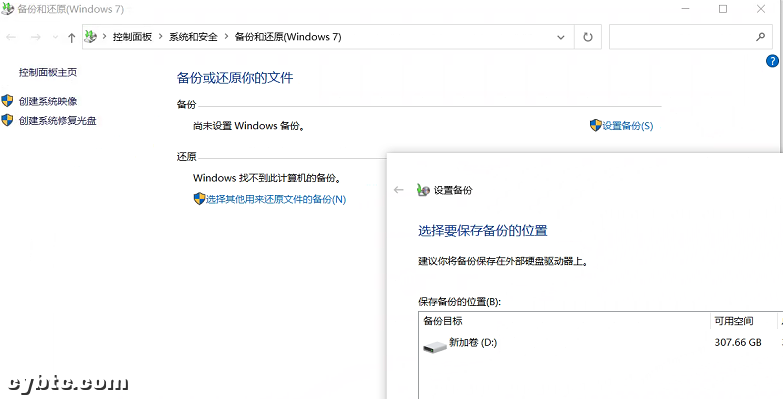Image resolution: width=783 pixels, height=399 pixels.
Task: Open the address bar history dropdown
Action: tap(561, 37)
